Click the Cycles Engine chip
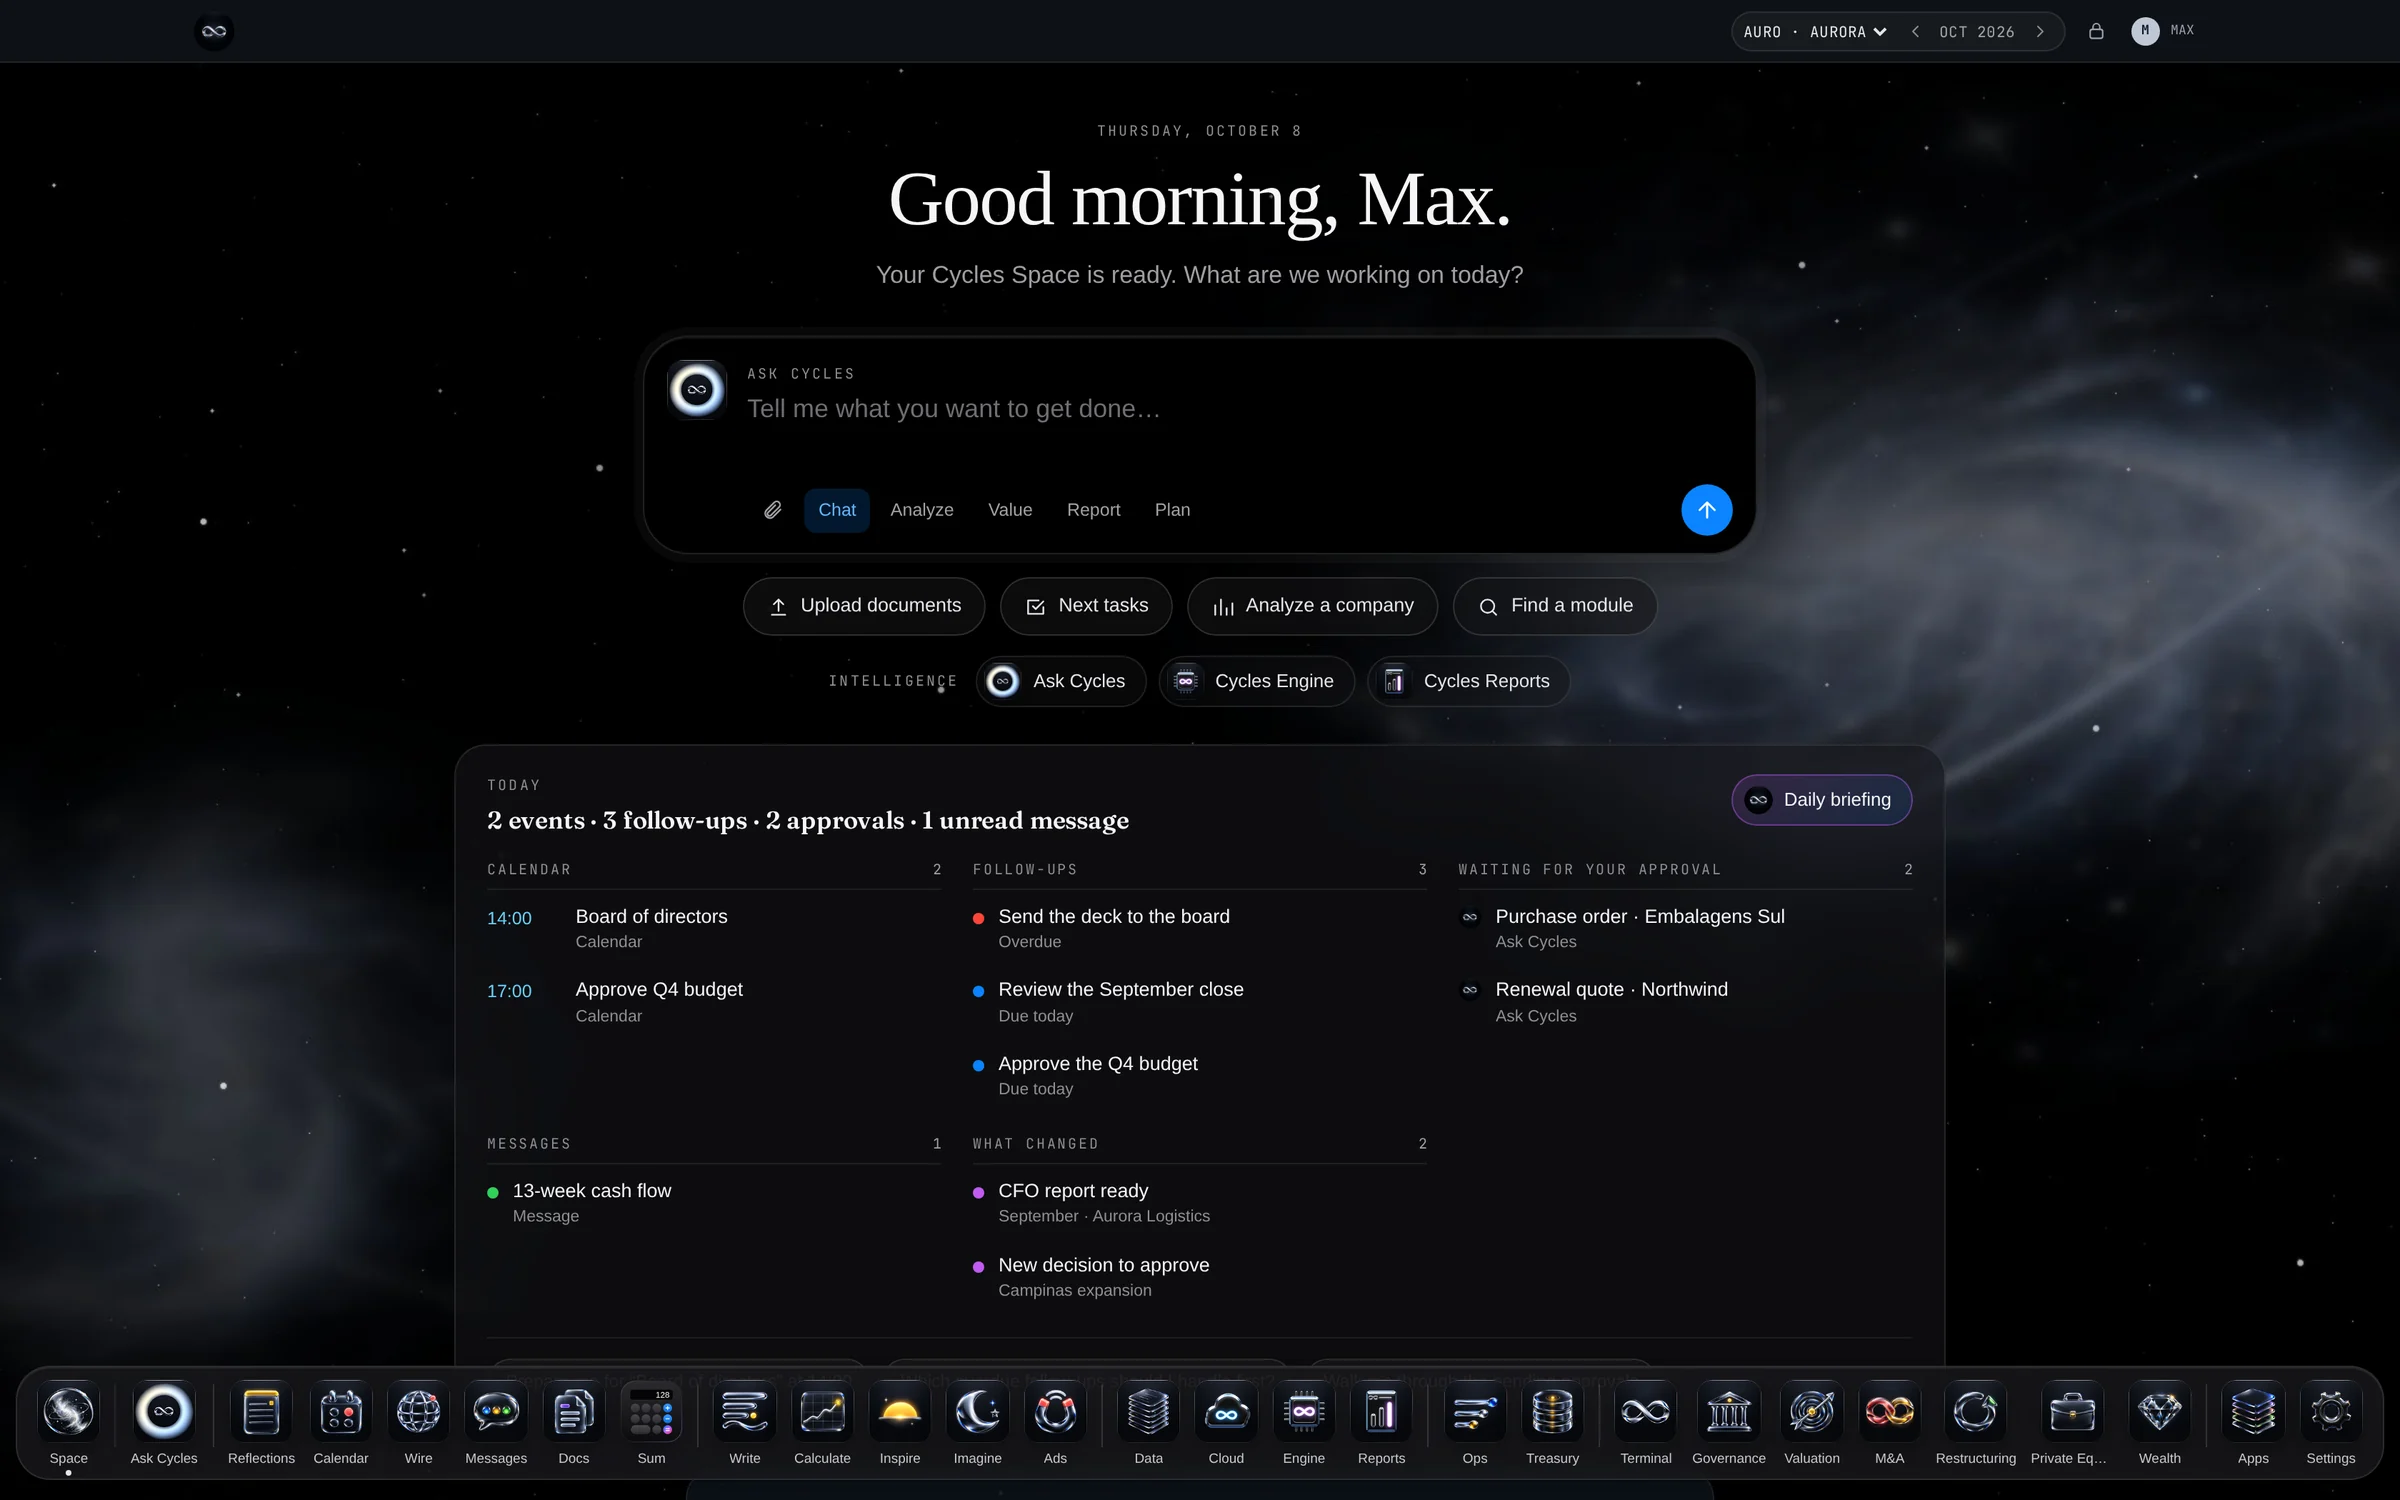Screen dimensions: 2400x1500 1256,681
